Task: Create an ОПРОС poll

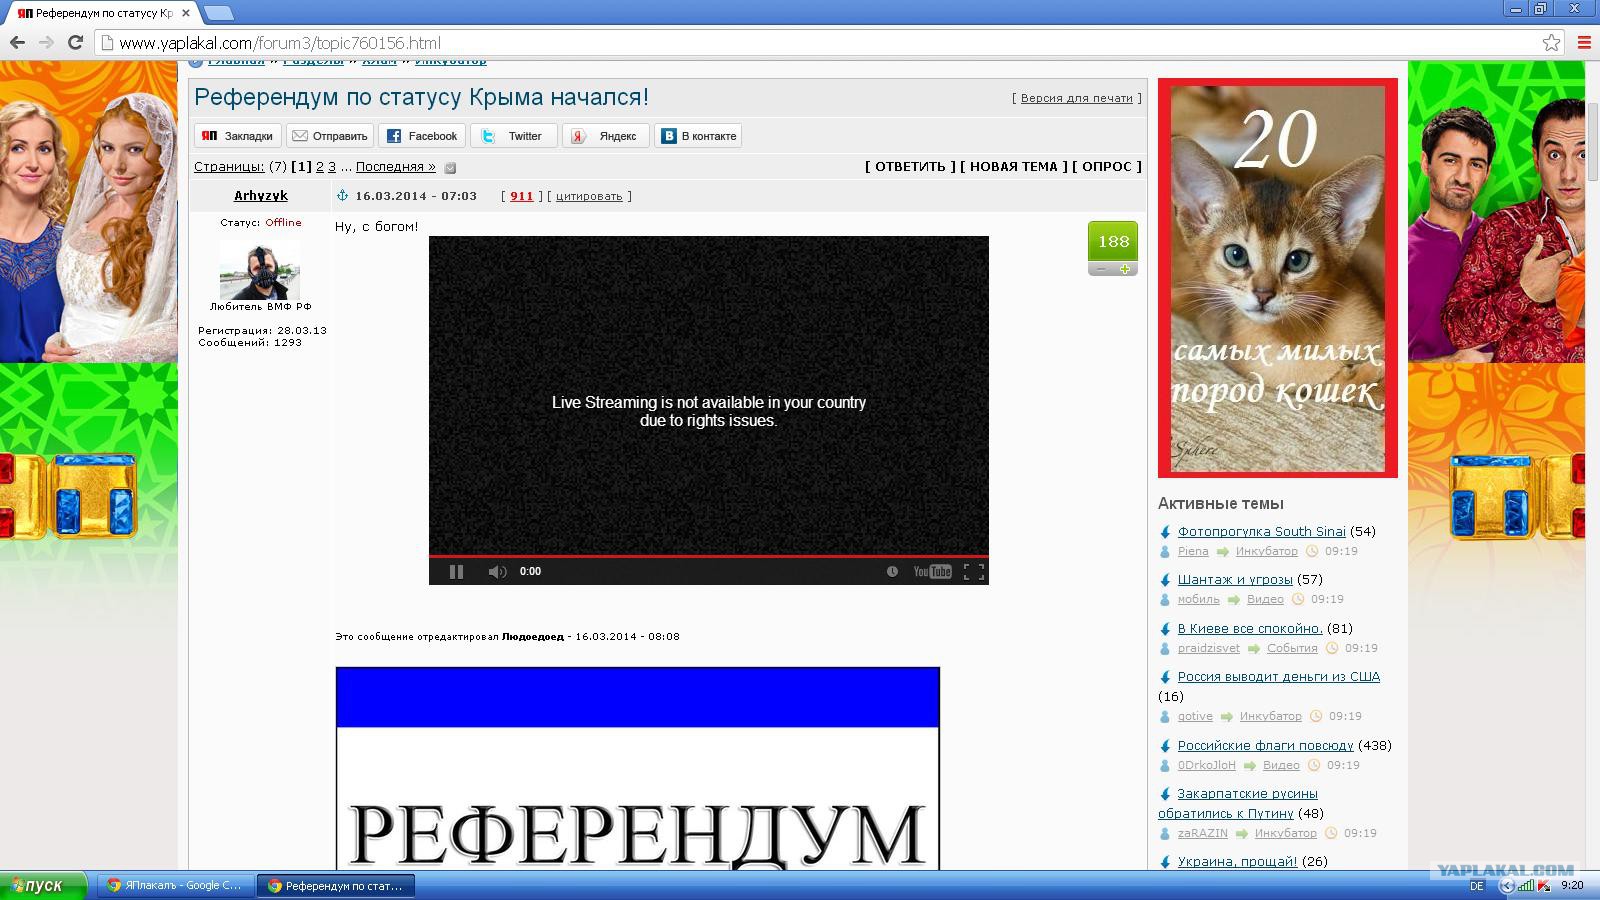Action: tap(1107, 167)
